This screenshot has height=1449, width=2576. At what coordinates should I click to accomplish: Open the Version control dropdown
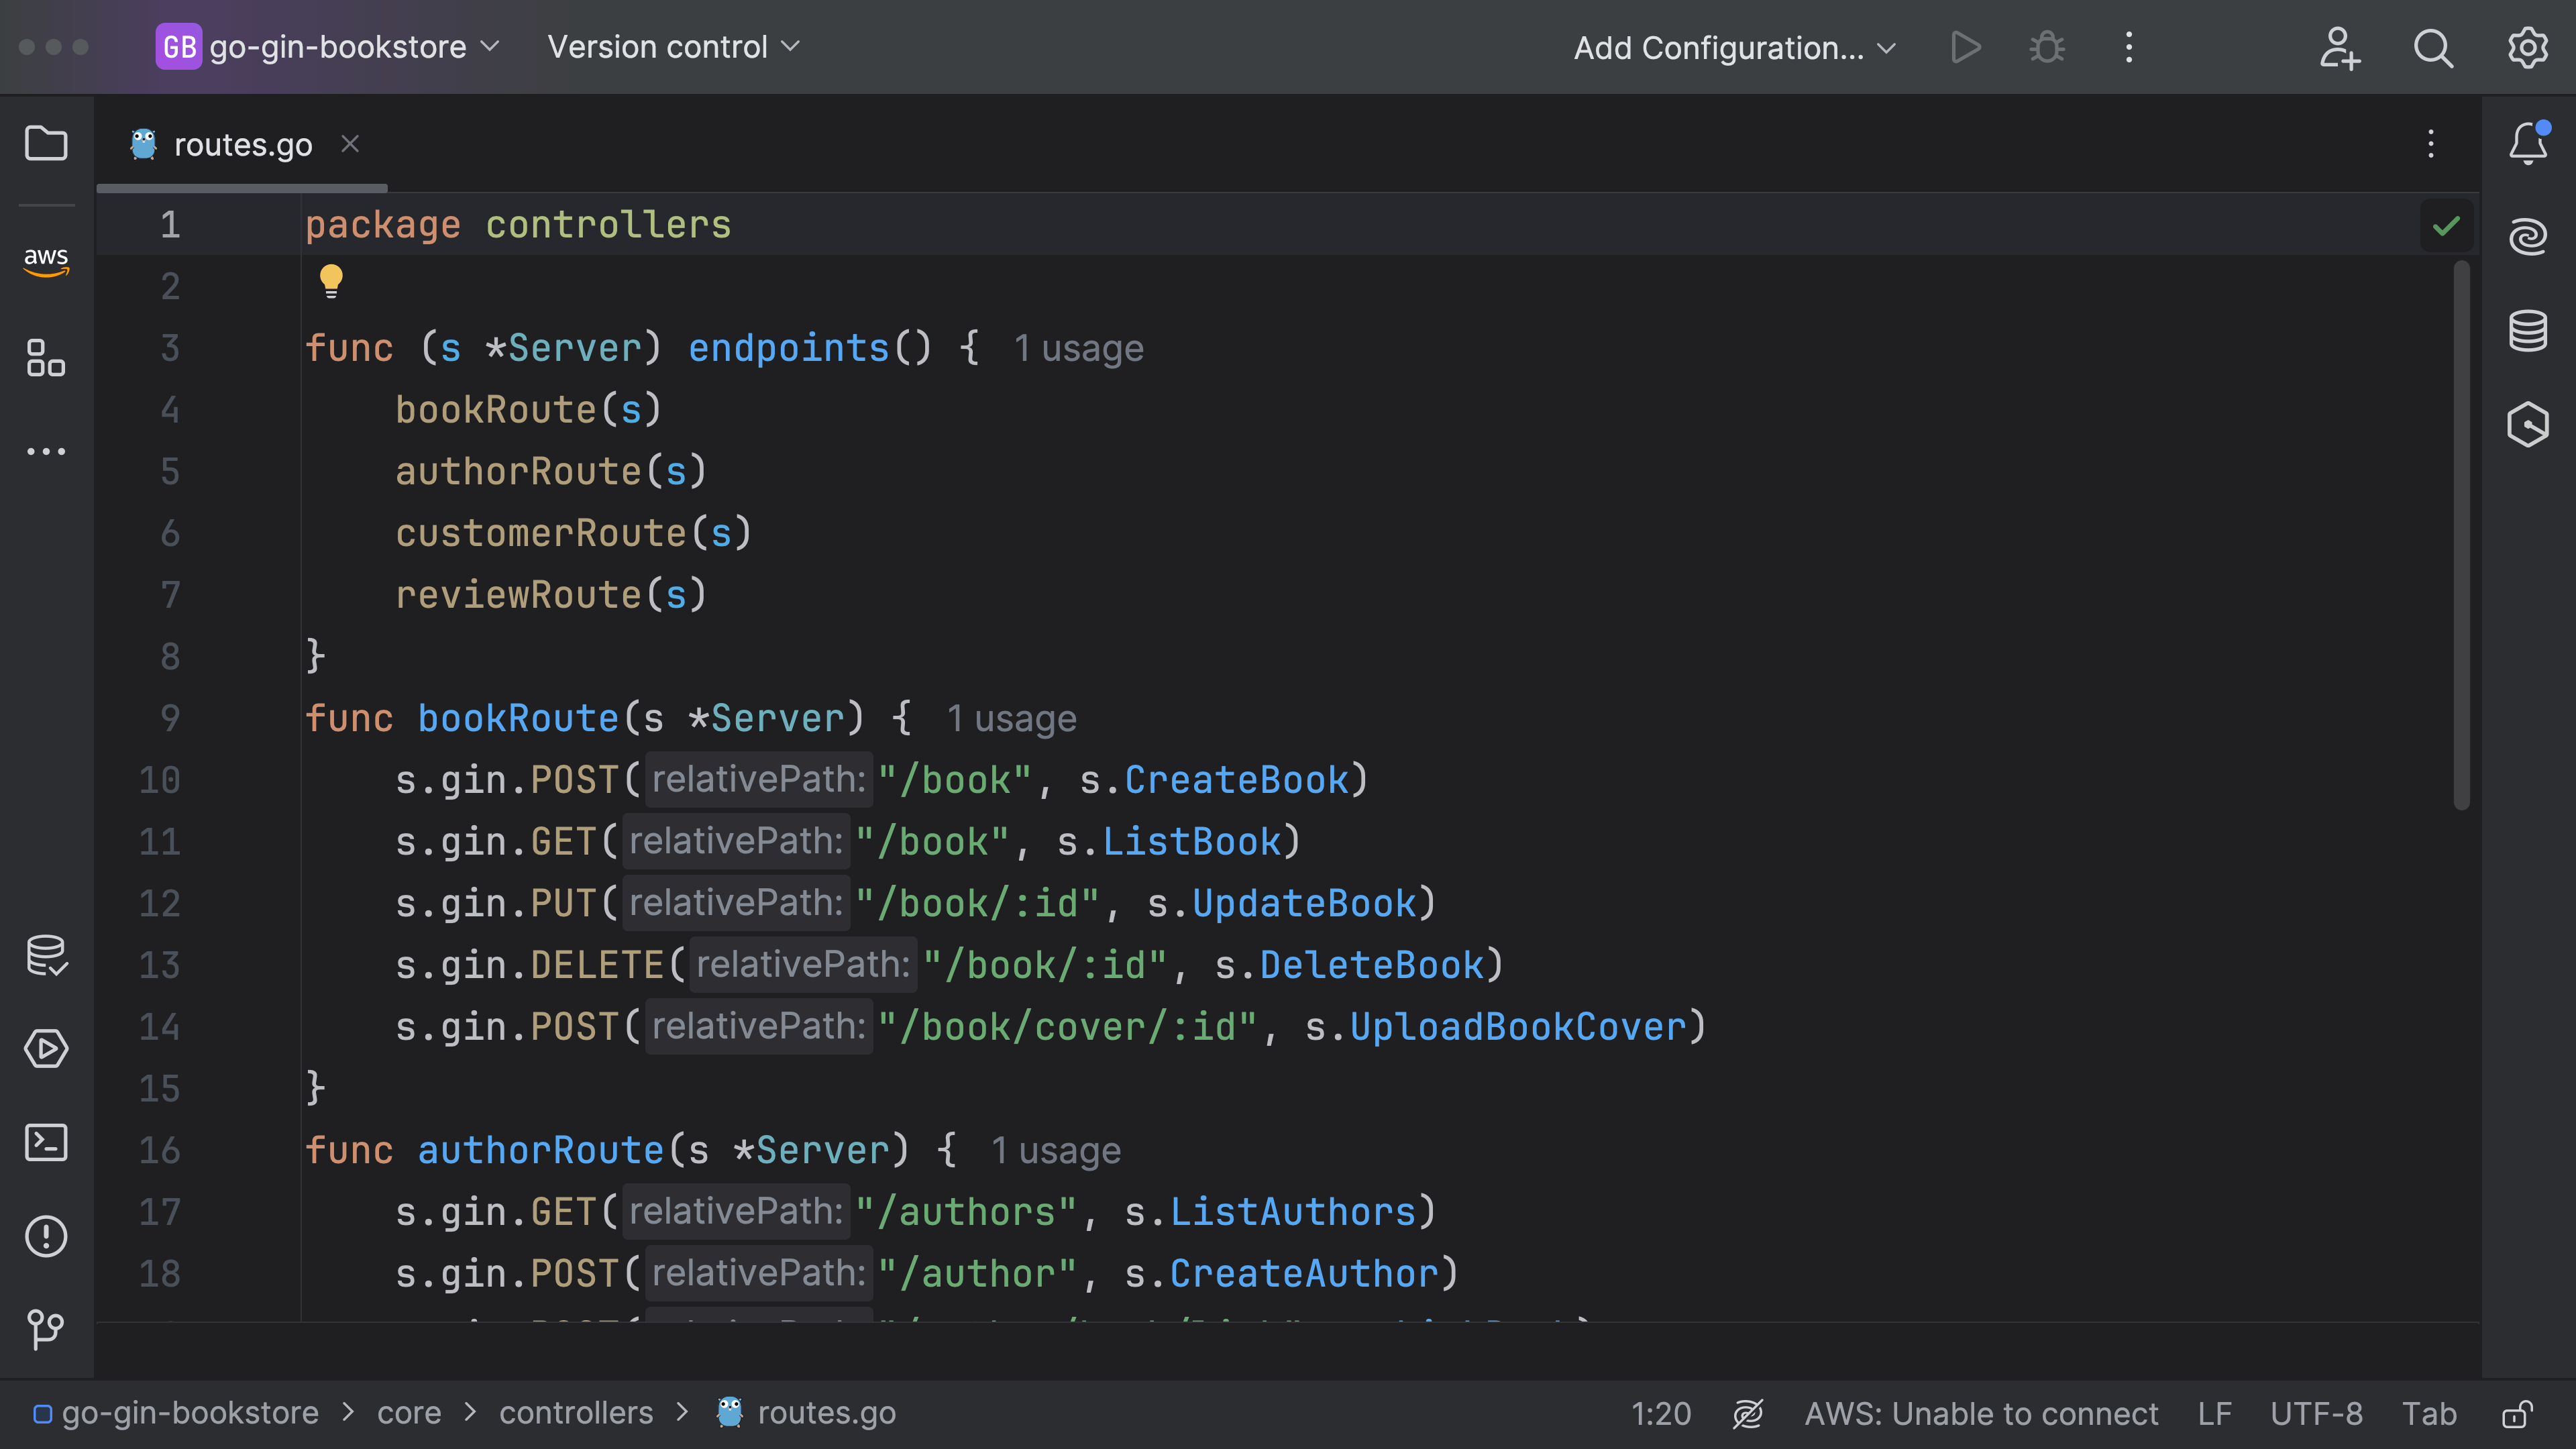point(673,47)
